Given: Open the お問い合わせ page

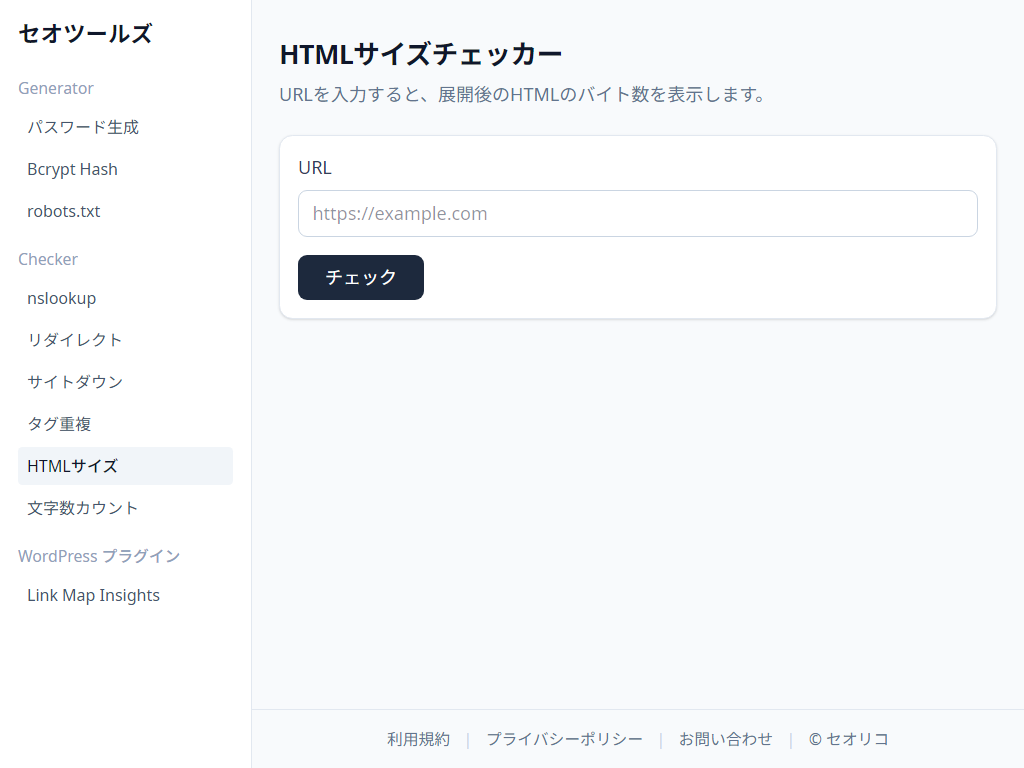Looking at the screenshot, I should [x=726, y=739].
